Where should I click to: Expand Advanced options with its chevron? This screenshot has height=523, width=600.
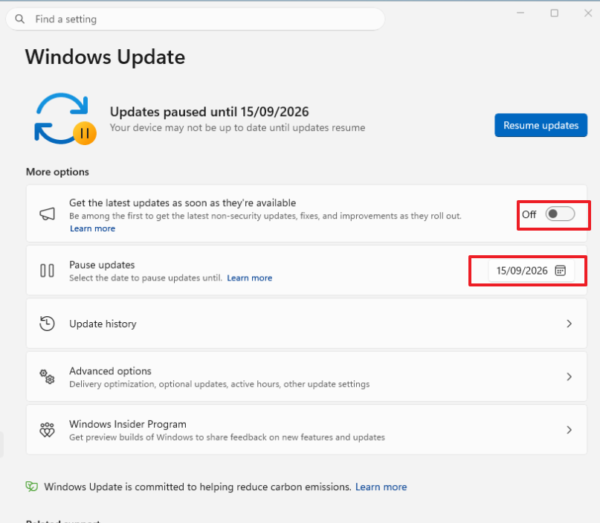[x=569, y=377]
